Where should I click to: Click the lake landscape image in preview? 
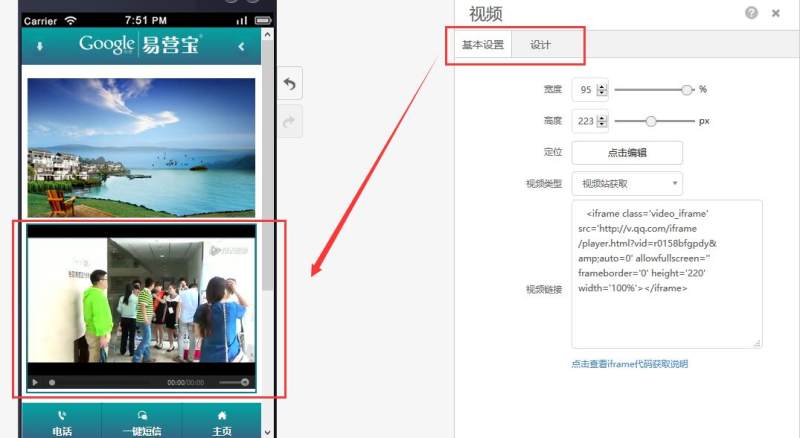[x=141, y=148]
